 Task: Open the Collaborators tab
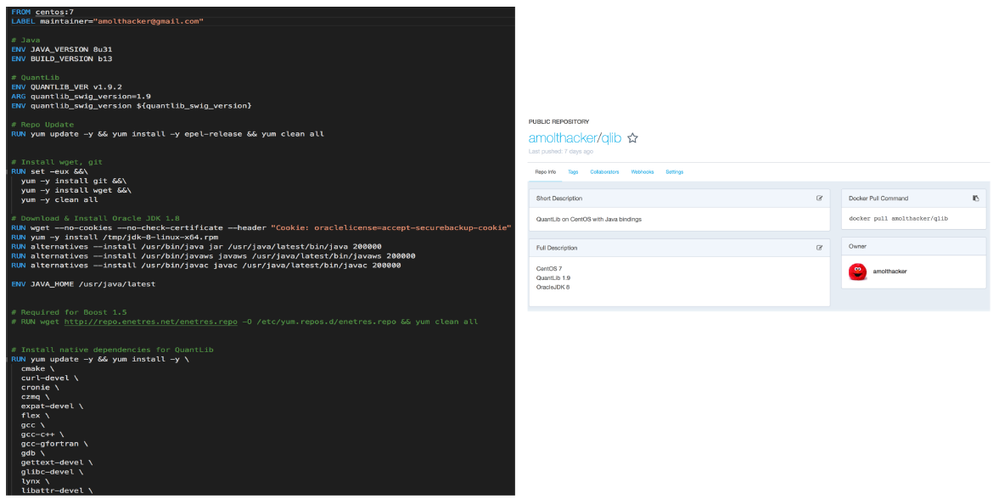click(604, 172)
